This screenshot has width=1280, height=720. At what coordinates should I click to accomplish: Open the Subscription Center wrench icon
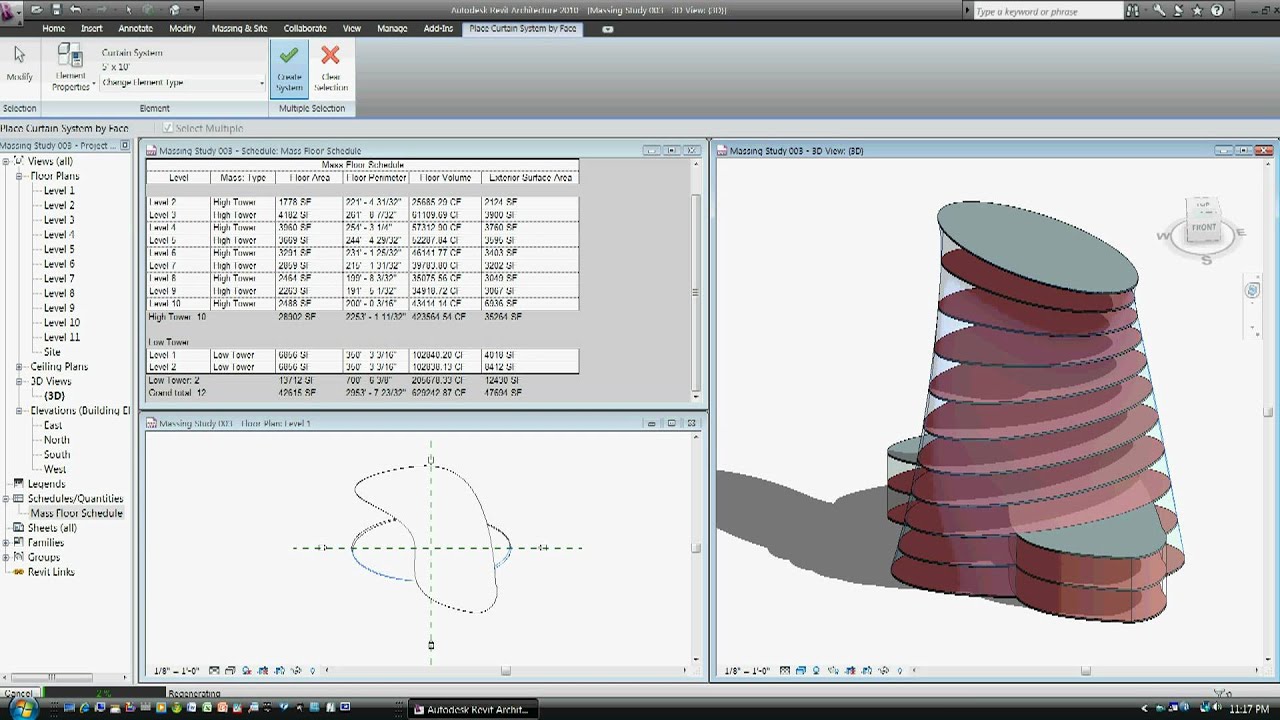(1158, 11)
